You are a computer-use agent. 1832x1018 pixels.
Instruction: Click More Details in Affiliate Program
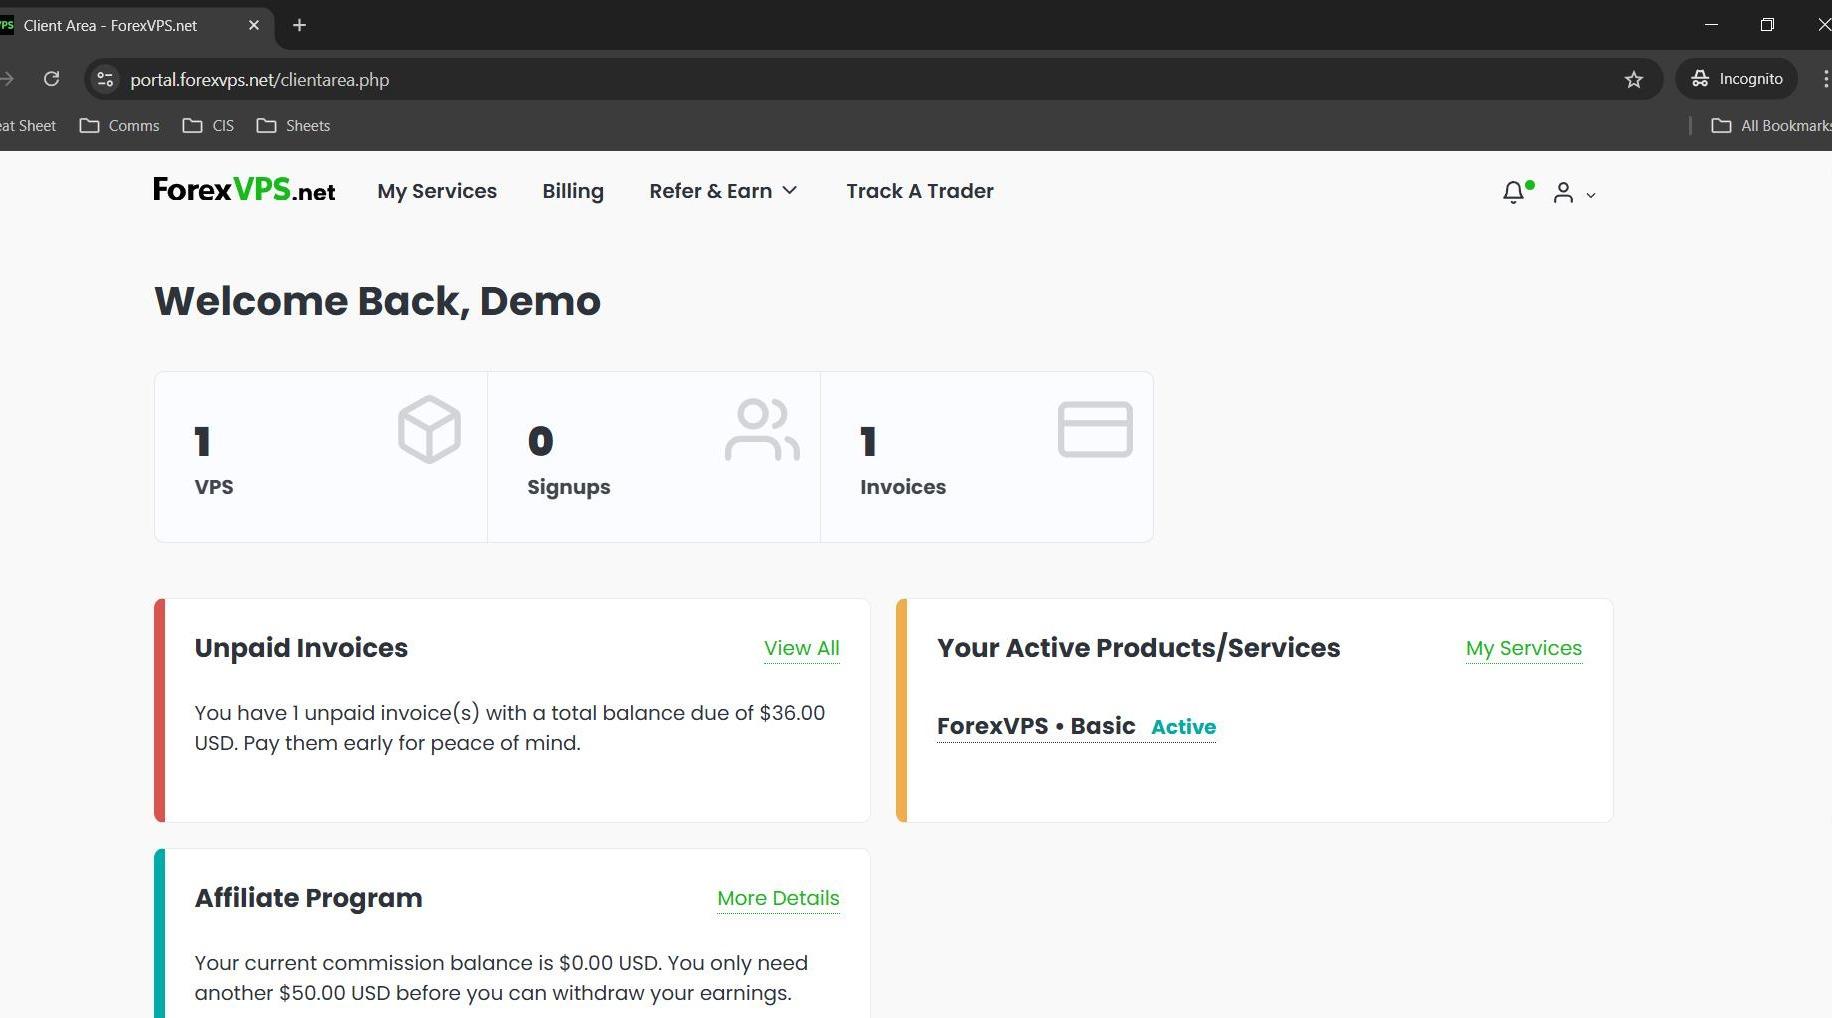click(778, 898)
